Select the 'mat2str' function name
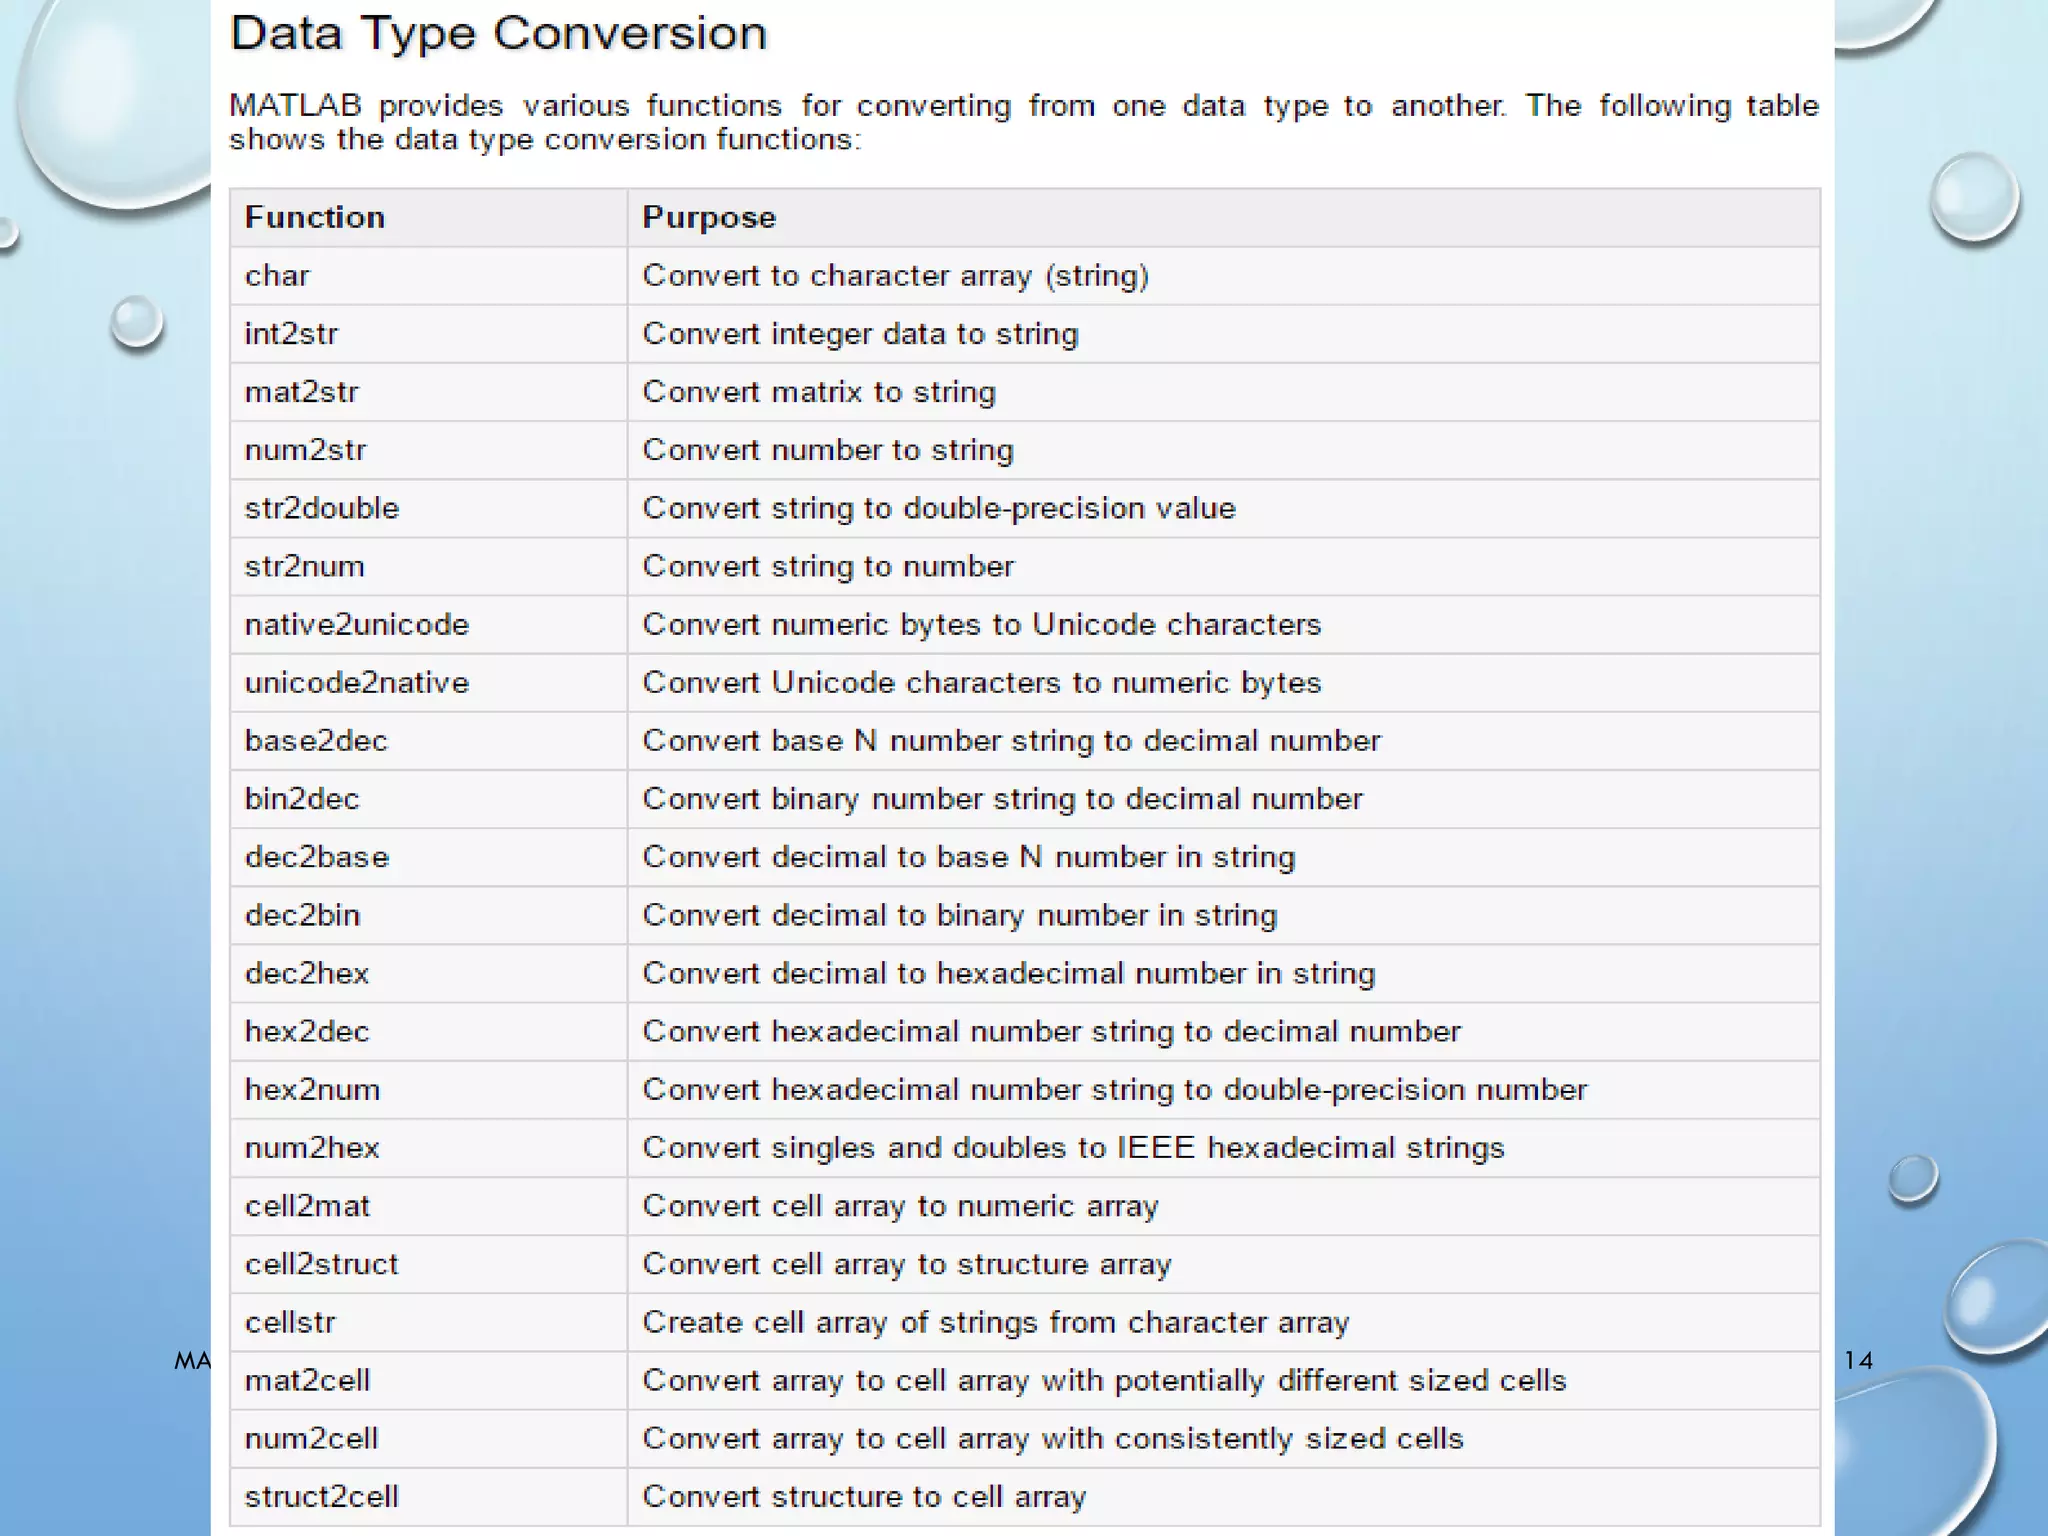 (301, 391)
